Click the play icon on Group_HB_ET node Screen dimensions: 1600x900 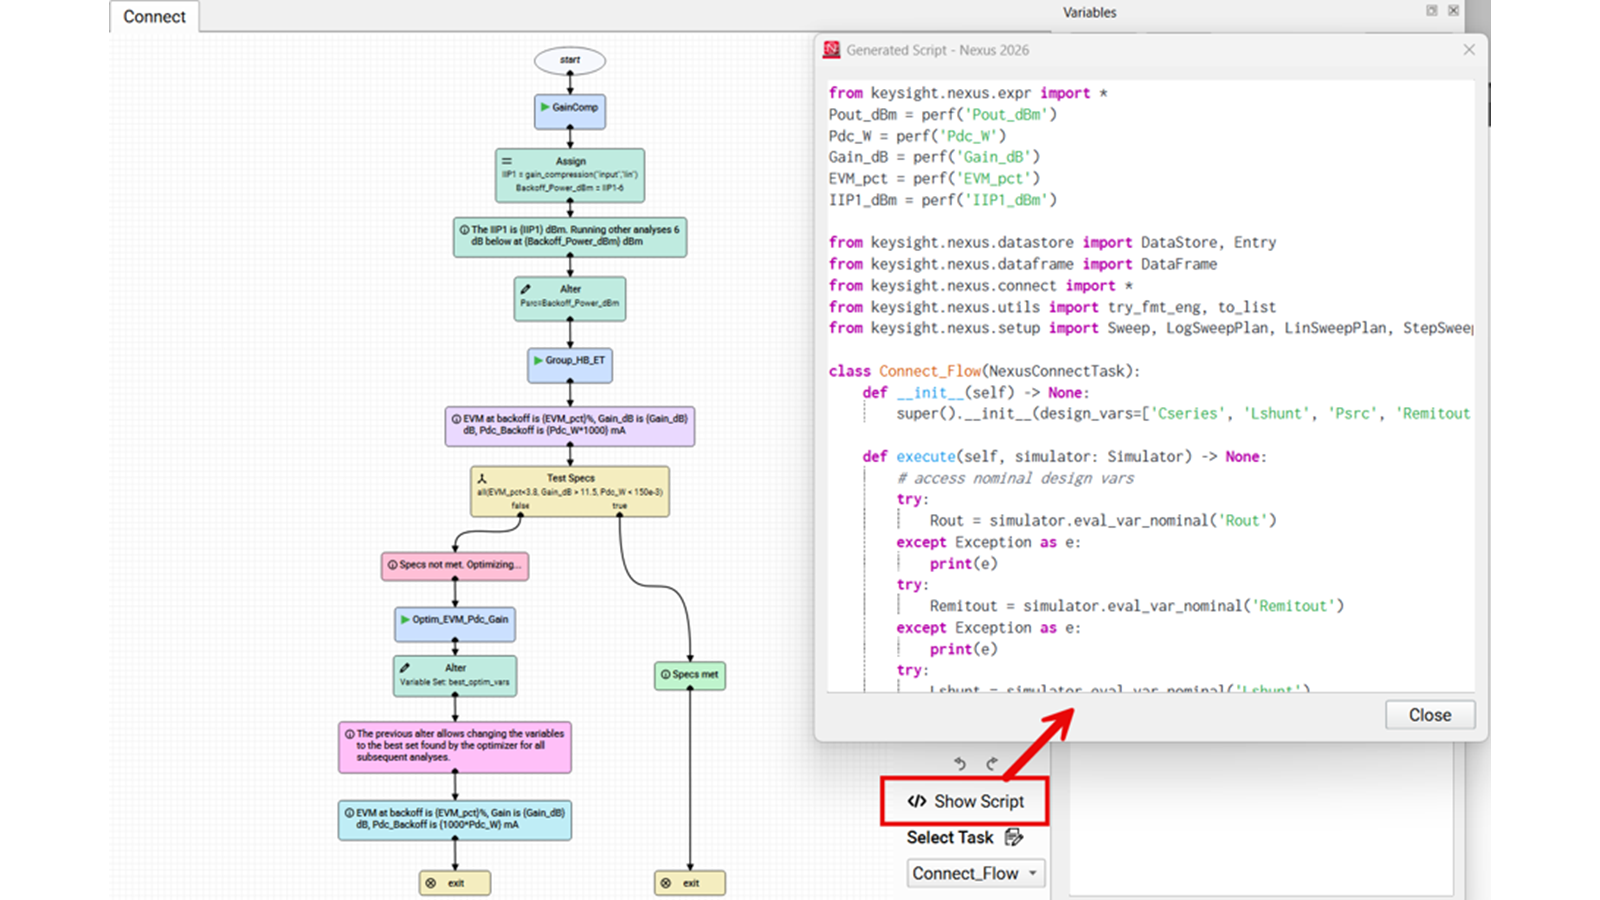pos(538,360)
